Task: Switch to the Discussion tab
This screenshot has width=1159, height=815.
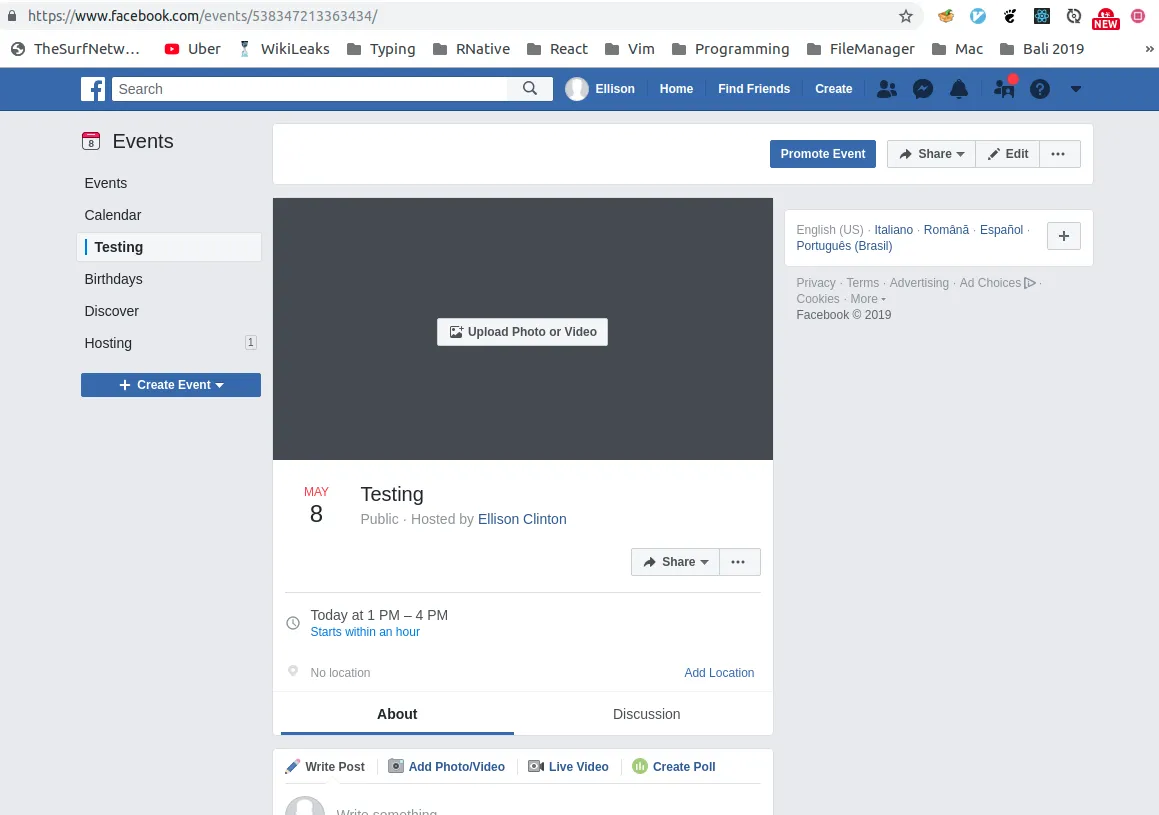Action: tap(646, 714)
